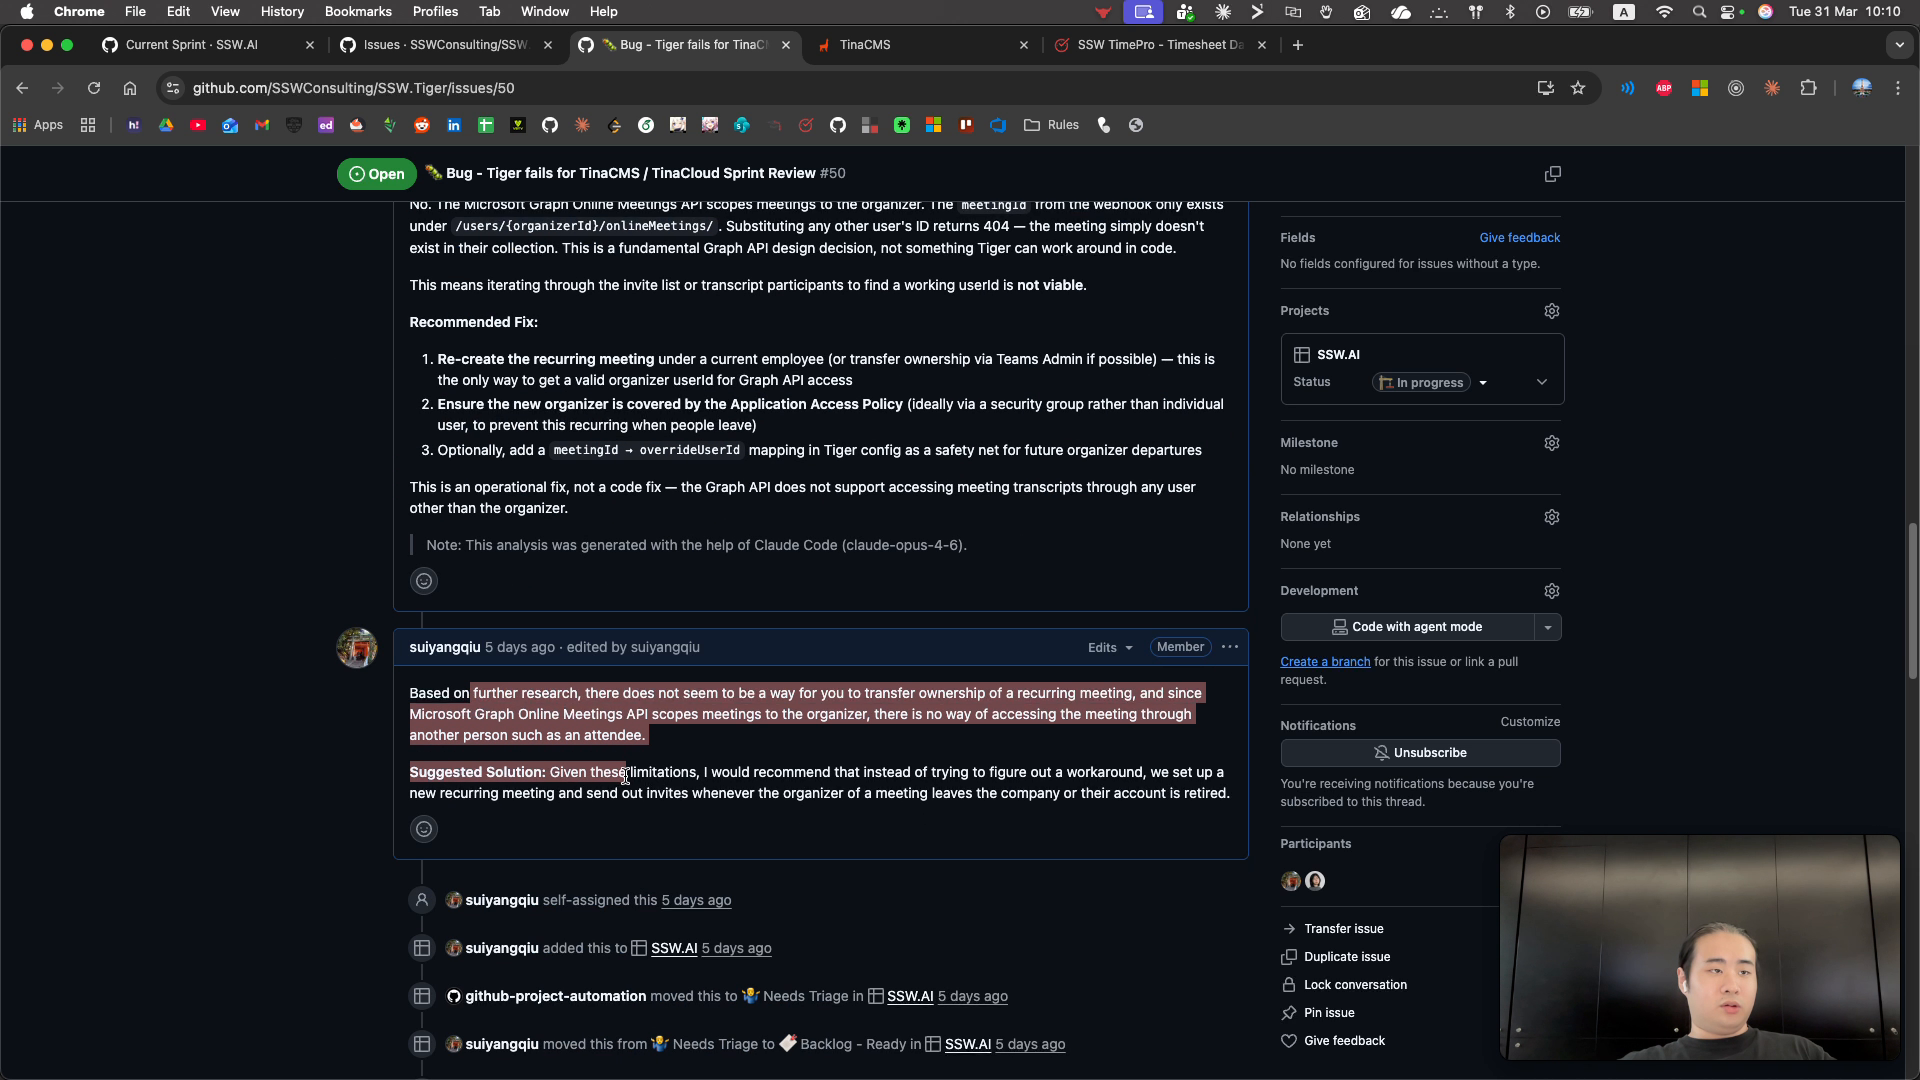Add emoji reaction to suiyangqiu's comment

[x=424, y=829]
